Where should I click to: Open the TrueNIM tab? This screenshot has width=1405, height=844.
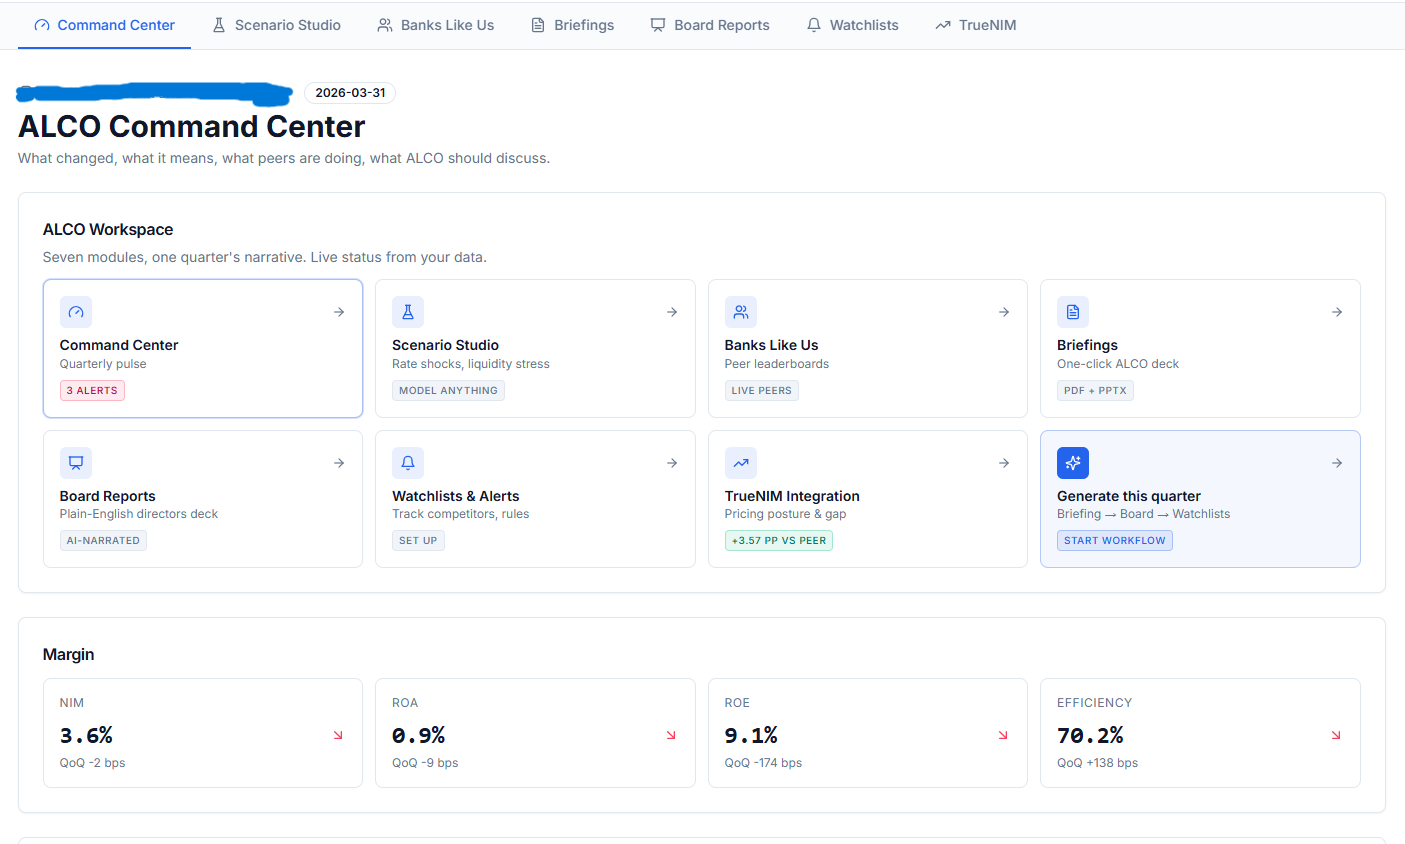(x=975, y=25)
